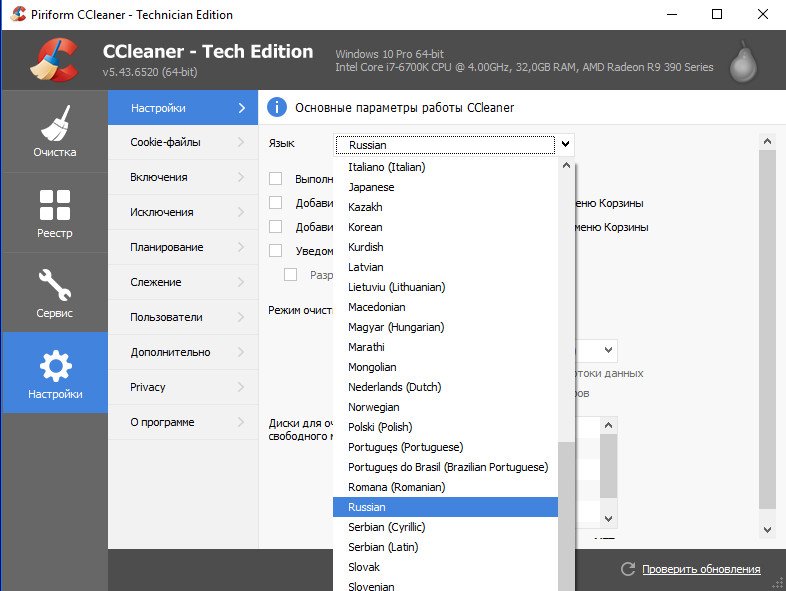The height and width of the screenshot is (591, 786).
Task: Toggle the second Добави... checkbox above Уведом
Action: coord(275,227)
